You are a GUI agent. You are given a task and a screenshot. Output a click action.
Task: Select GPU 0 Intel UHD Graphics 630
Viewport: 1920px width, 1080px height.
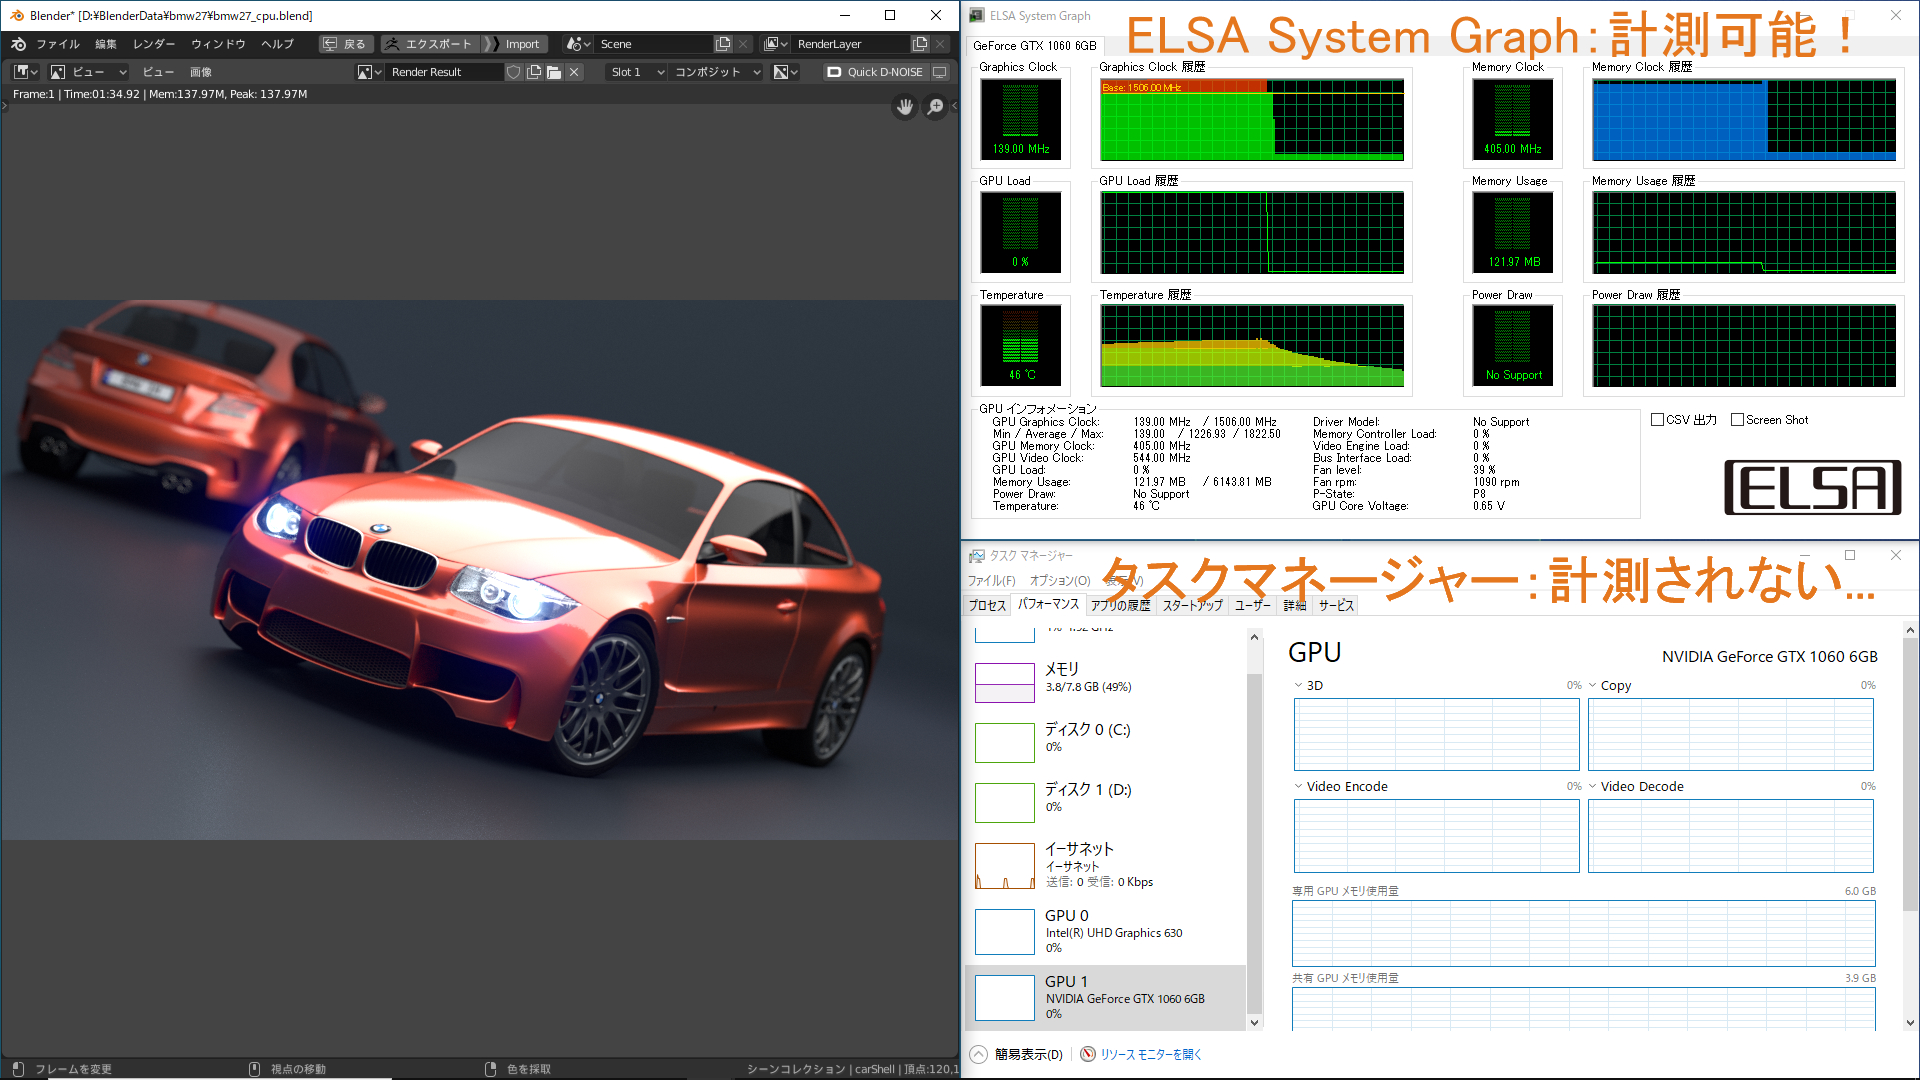pos(1106,932)
